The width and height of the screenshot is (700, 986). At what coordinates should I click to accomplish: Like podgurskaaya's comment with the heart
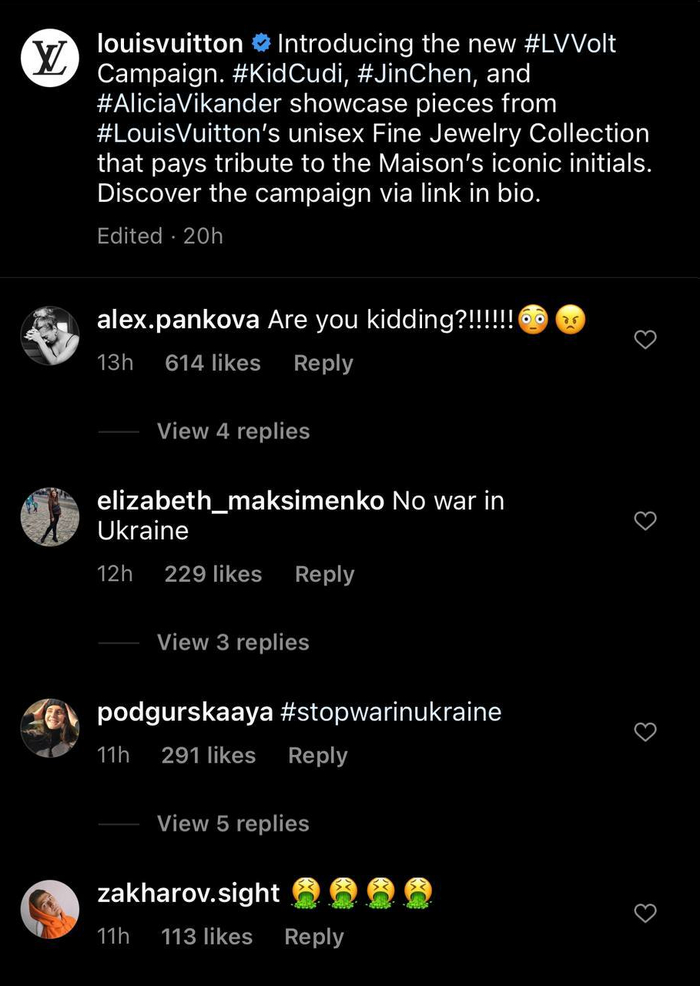coord(646,732)
